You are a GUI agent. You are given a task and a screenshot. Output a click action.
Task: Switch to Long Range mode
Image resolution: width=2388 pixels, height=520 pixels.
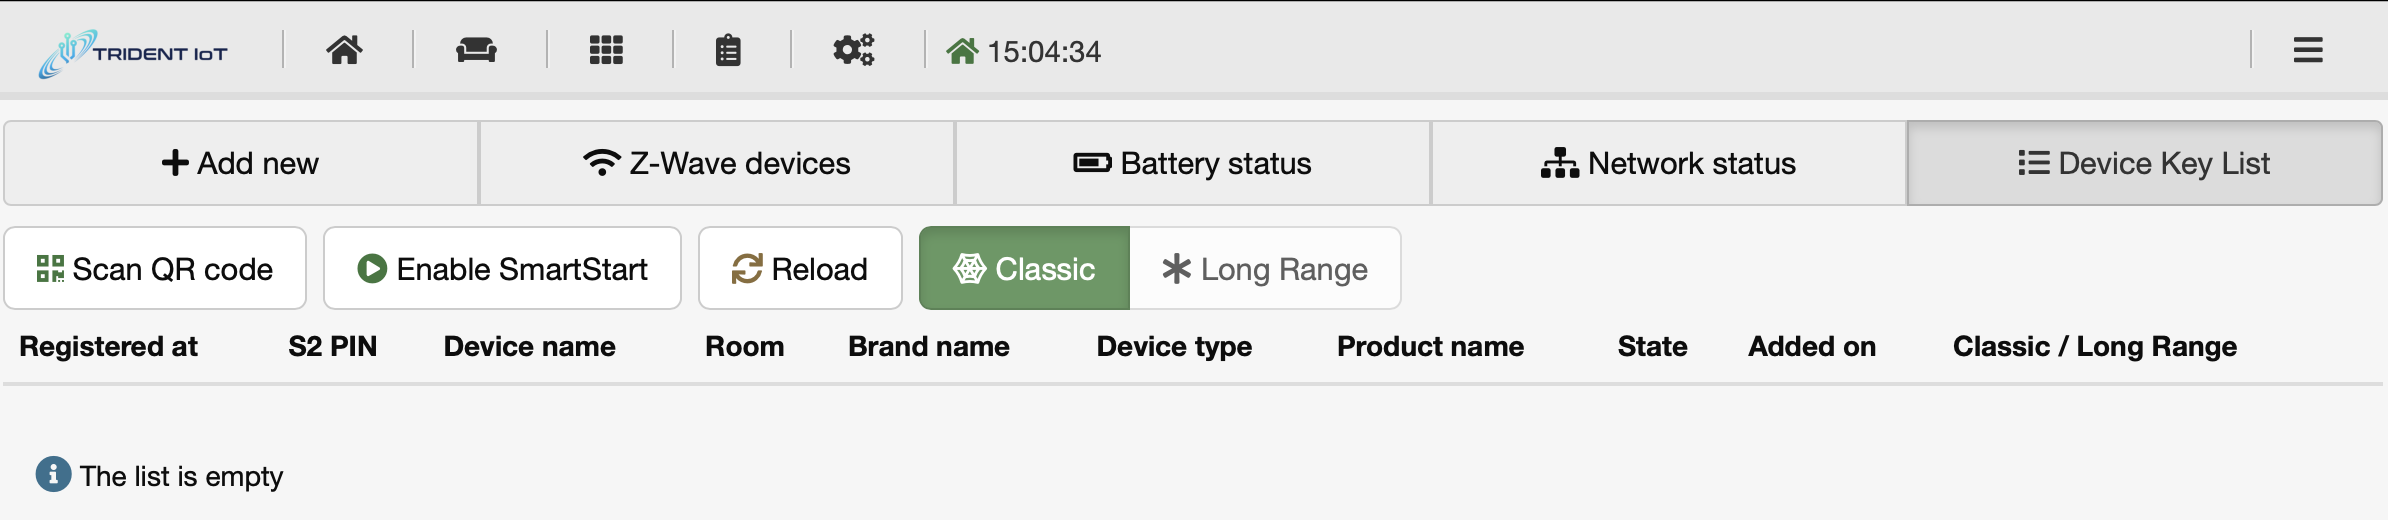point(1265,268)
